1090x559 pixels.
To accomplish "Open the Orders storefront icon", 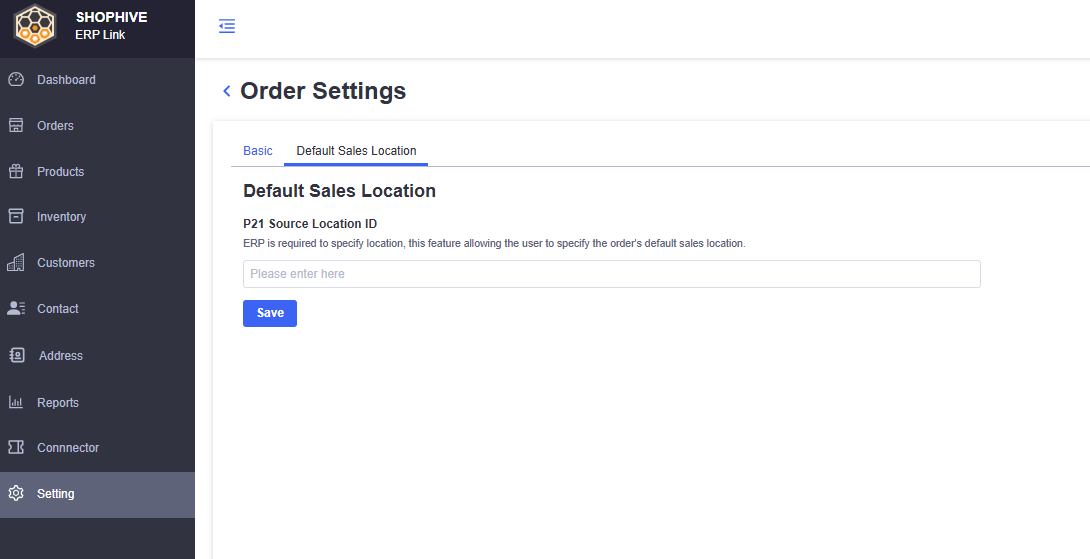I will (x=16, y=125).
